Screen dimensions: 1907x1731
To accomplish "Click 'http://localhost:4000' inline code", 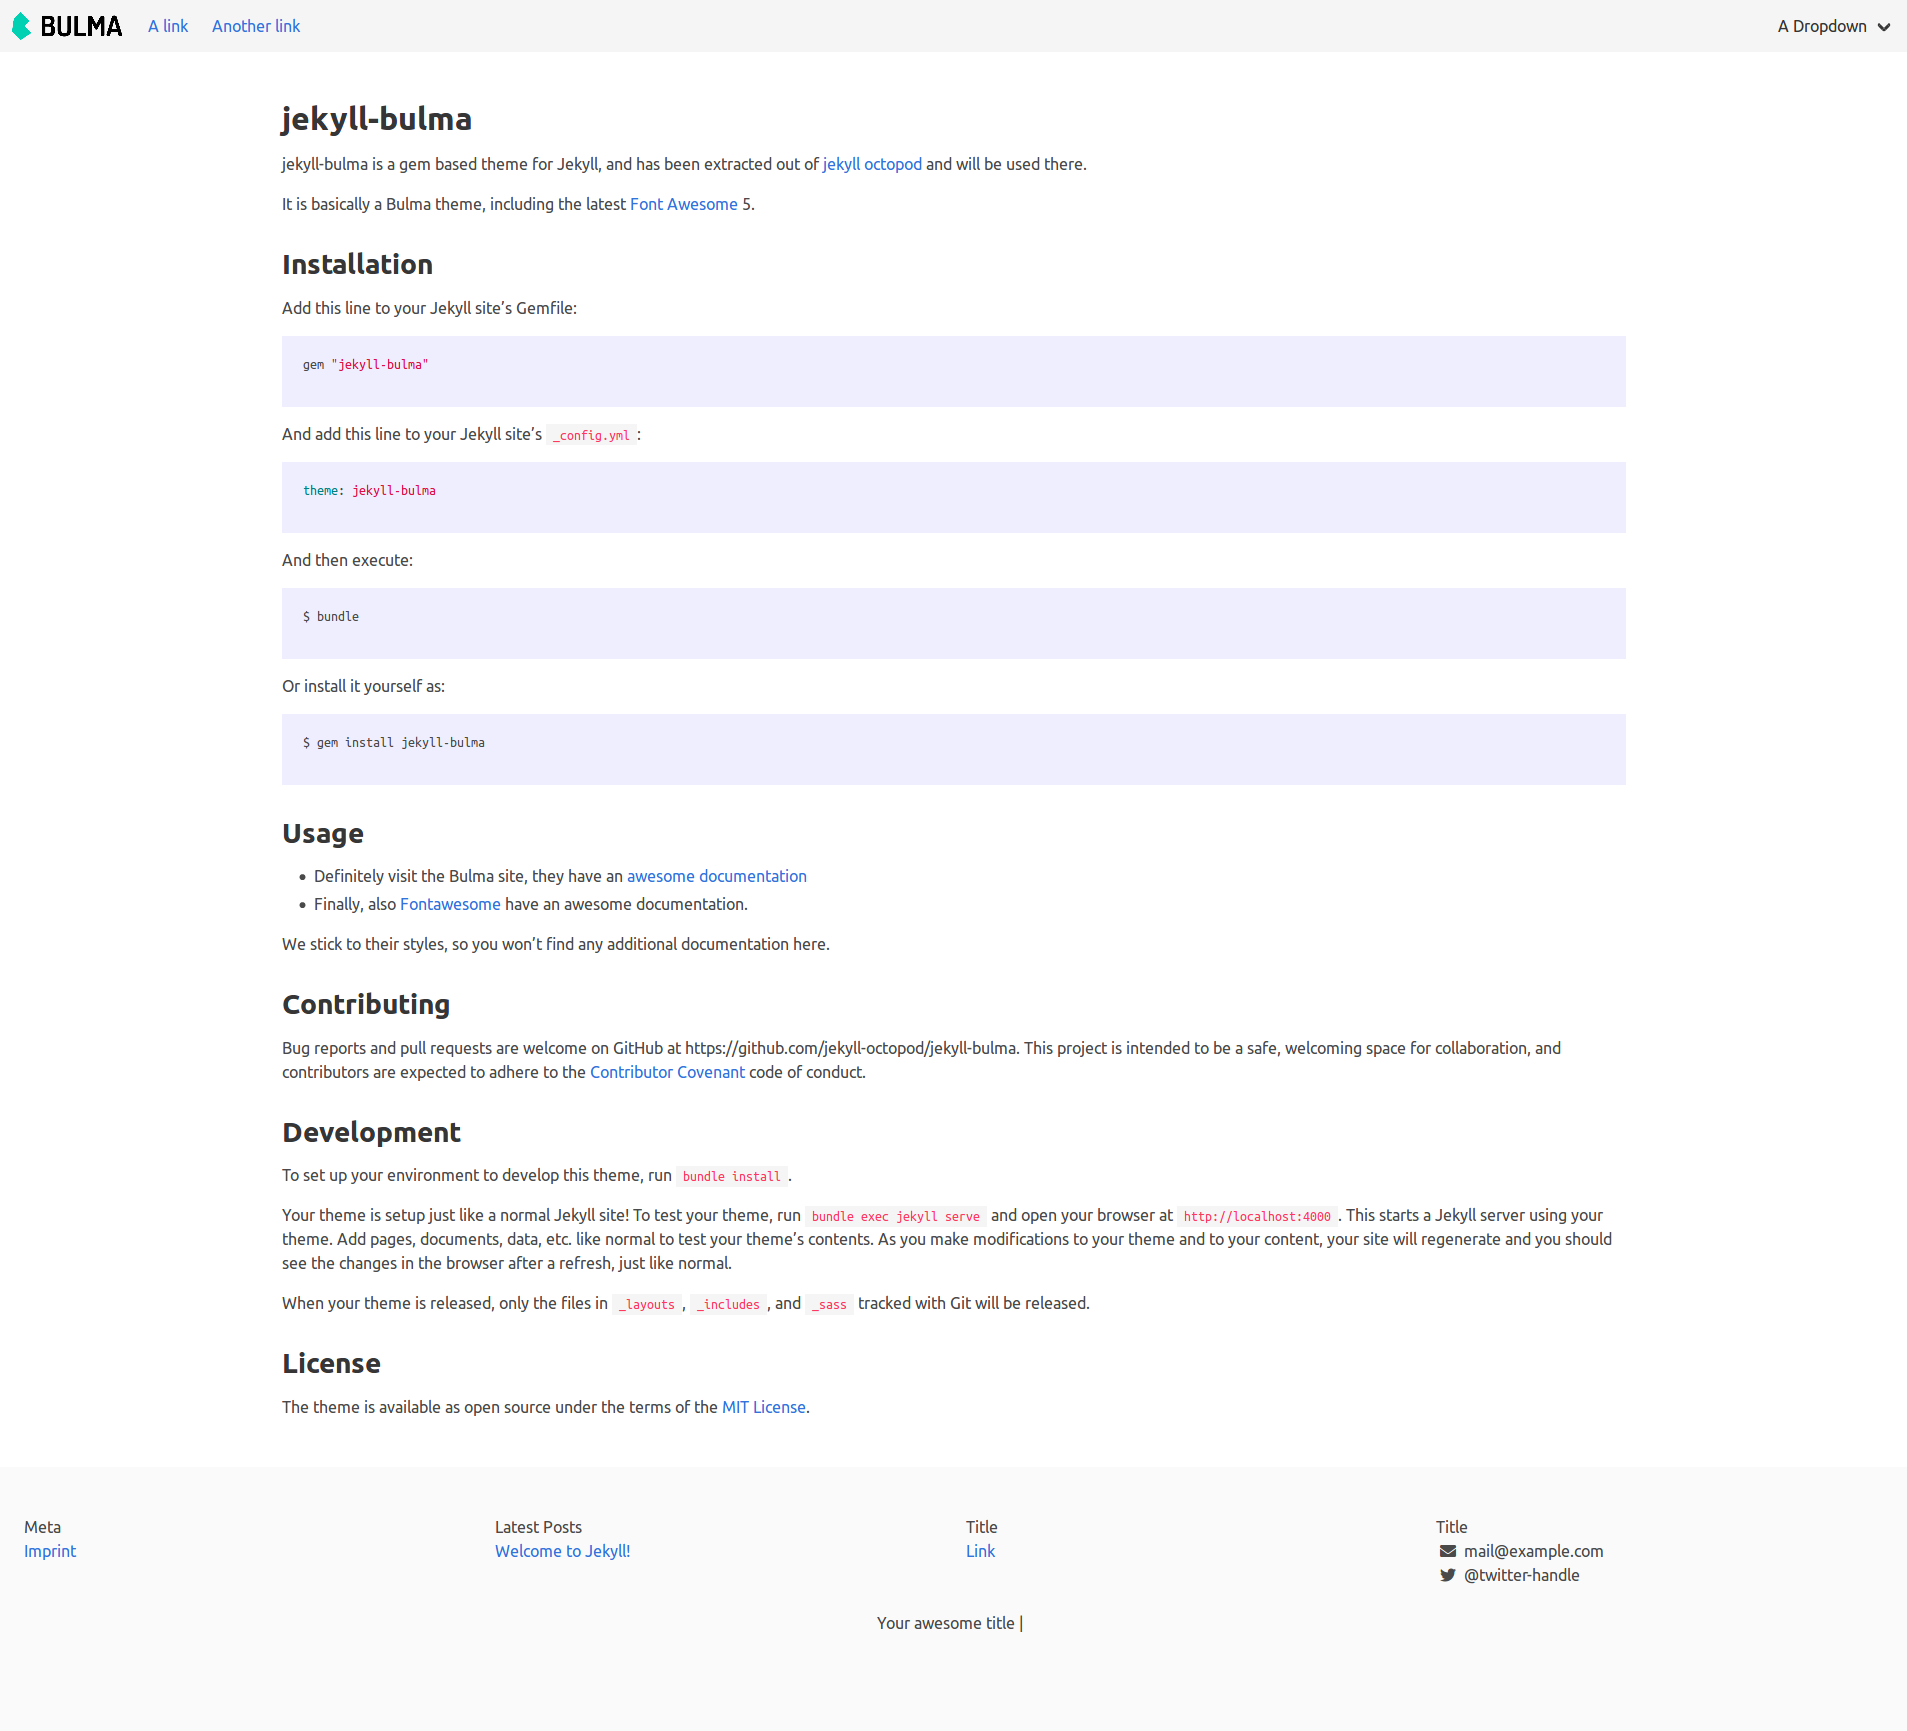I will pyautogui.click(x=1257, y=1216).
